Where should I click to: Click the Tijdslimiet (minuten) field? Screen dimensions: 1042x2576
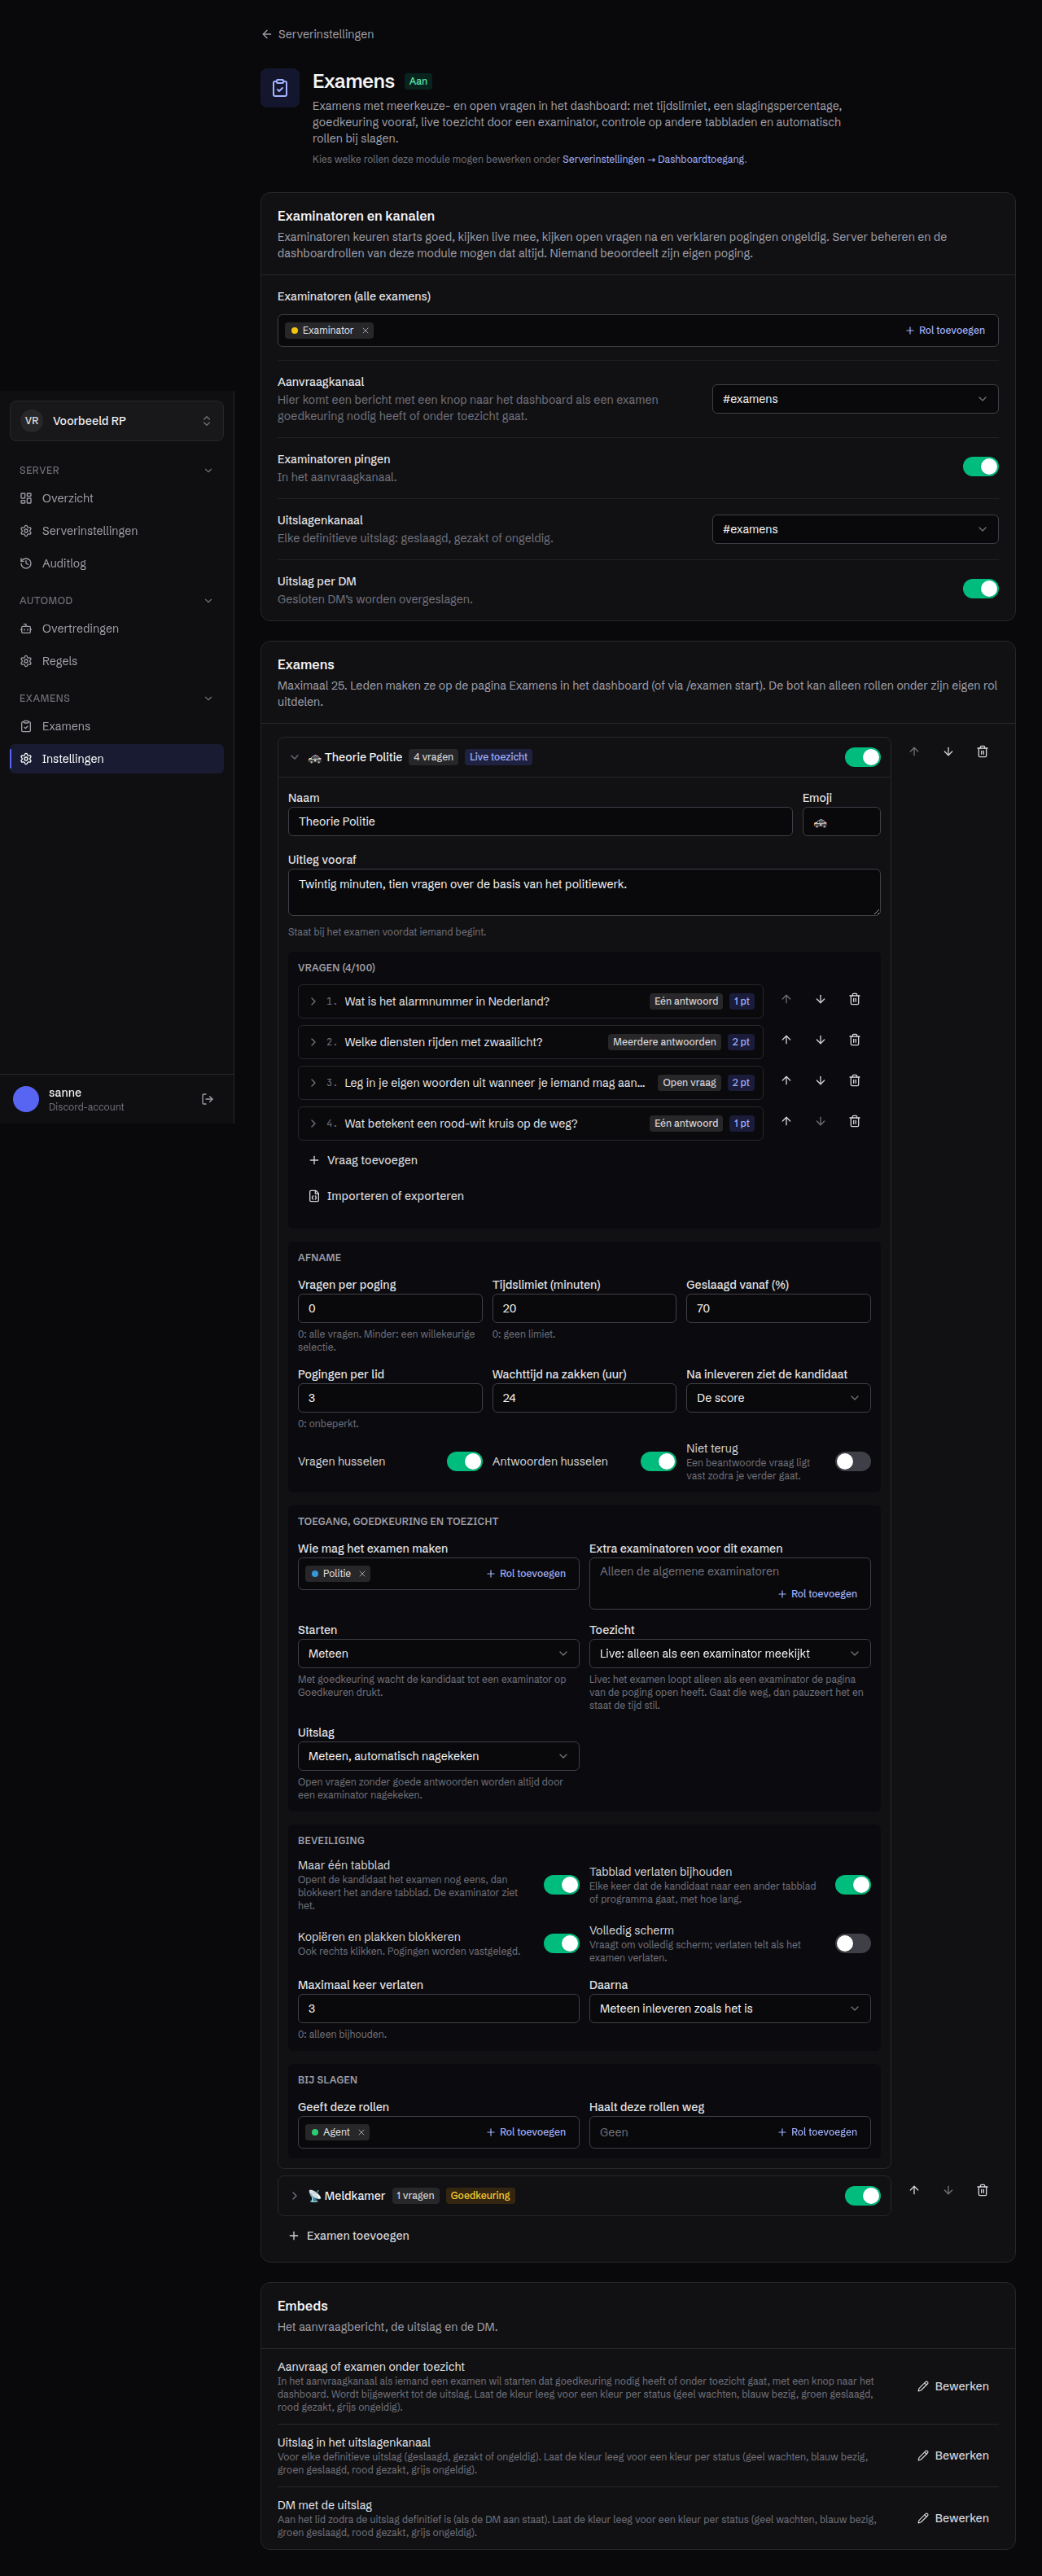point(584,1309)
